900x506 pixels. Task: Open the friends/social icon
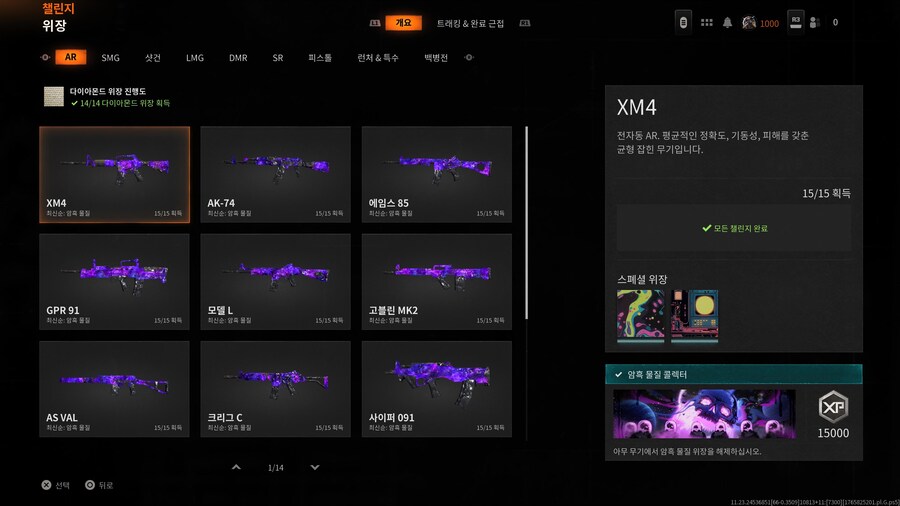tap(814, 22)
